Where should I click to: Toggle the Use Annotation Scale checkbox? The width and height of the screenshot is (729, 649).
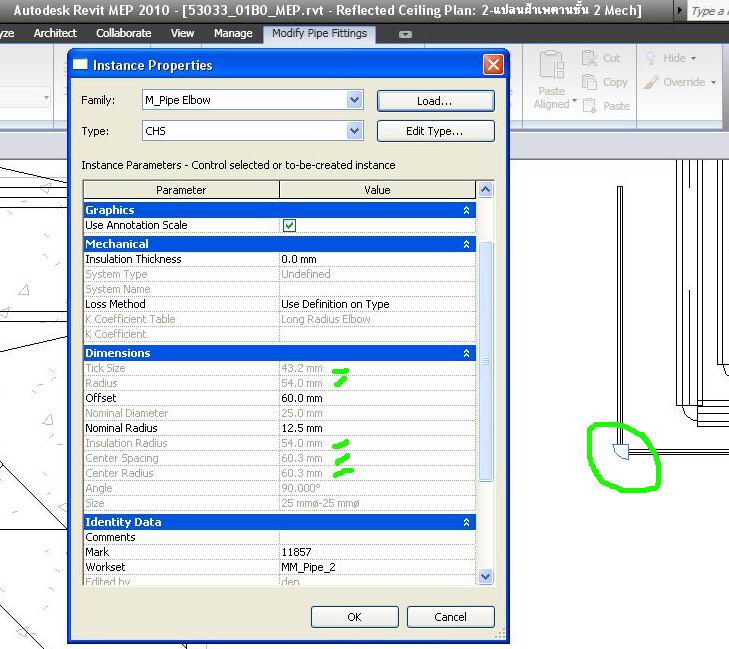click(x=289, y=225)
